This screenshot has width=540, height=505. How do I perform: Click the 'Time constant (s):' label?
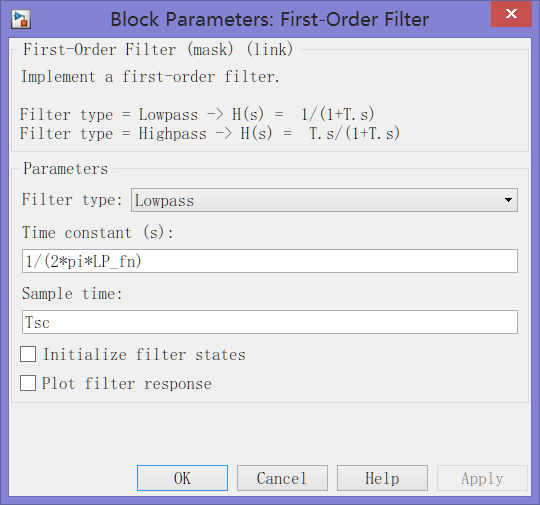pyautogui.click(x=97, y=233)
